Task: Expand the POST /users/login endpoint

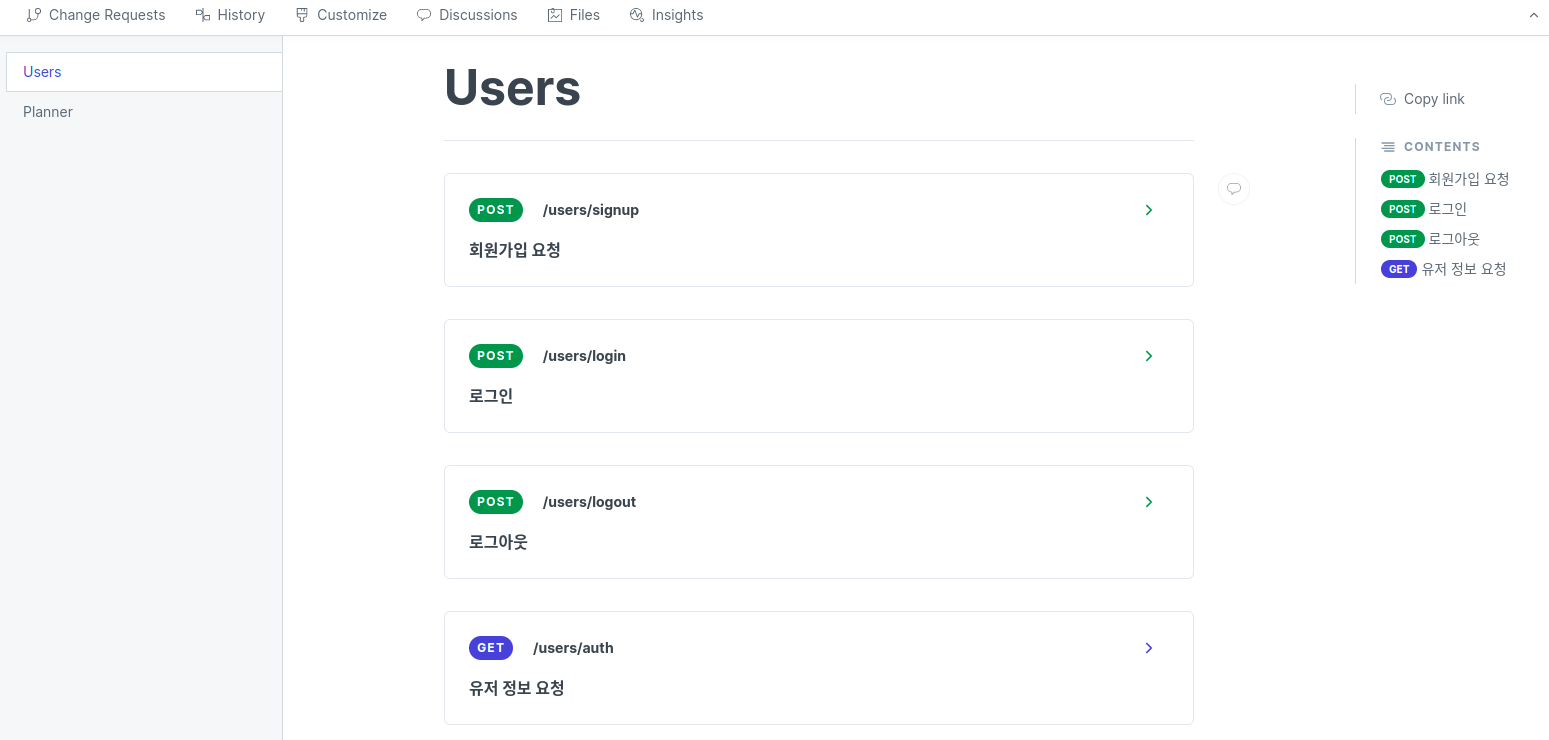Action: click(1148, 356)
